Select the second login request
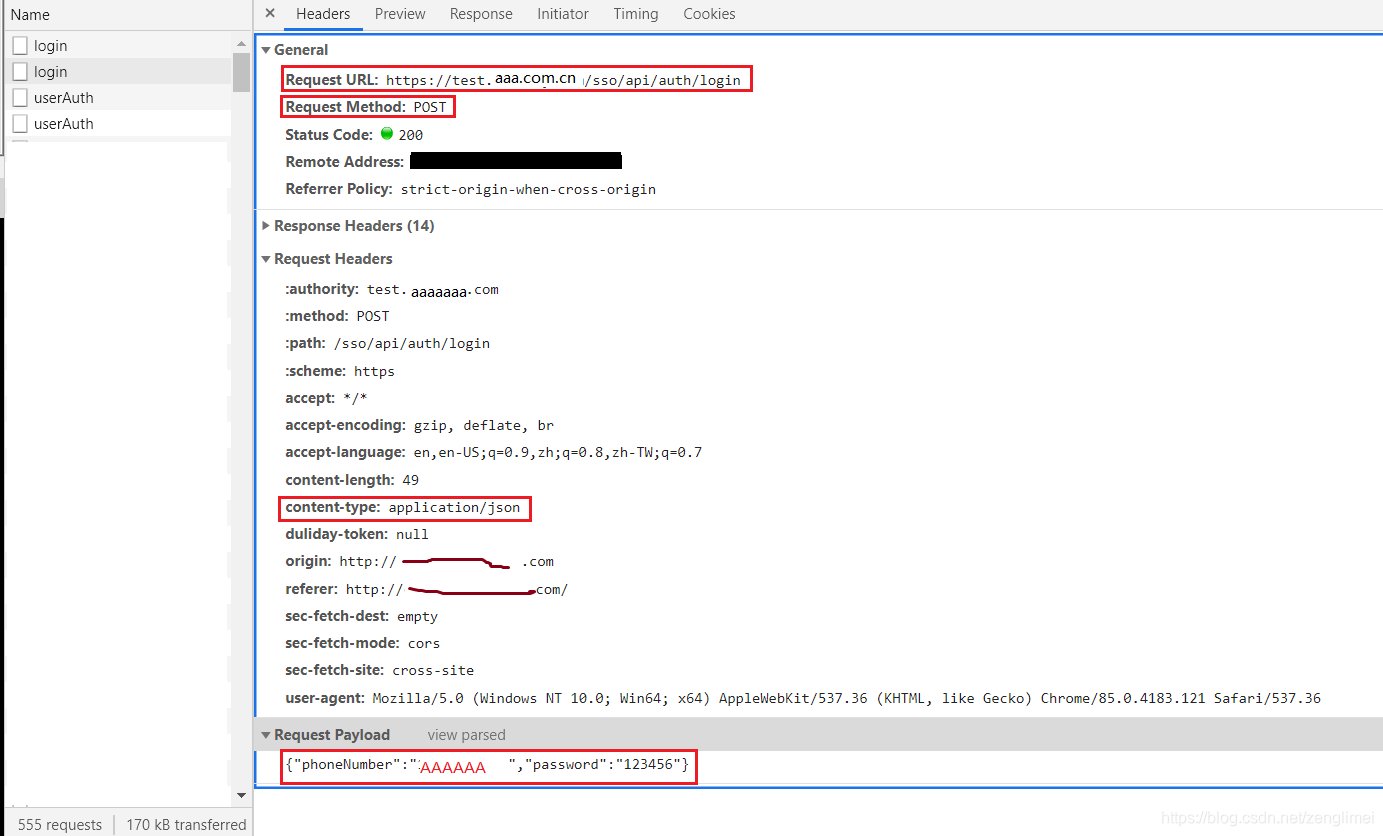This screenshot has height=836, width=1383. coord(120,72)
